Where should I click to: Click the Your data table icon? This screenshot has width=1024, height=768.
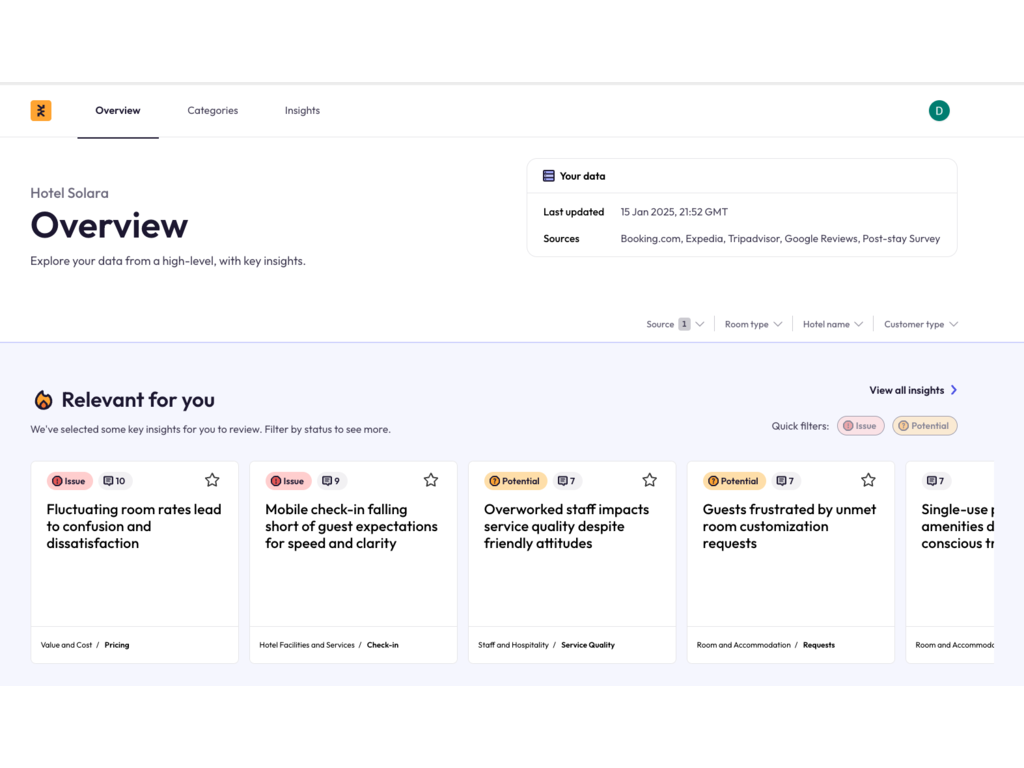coord(548,176)
